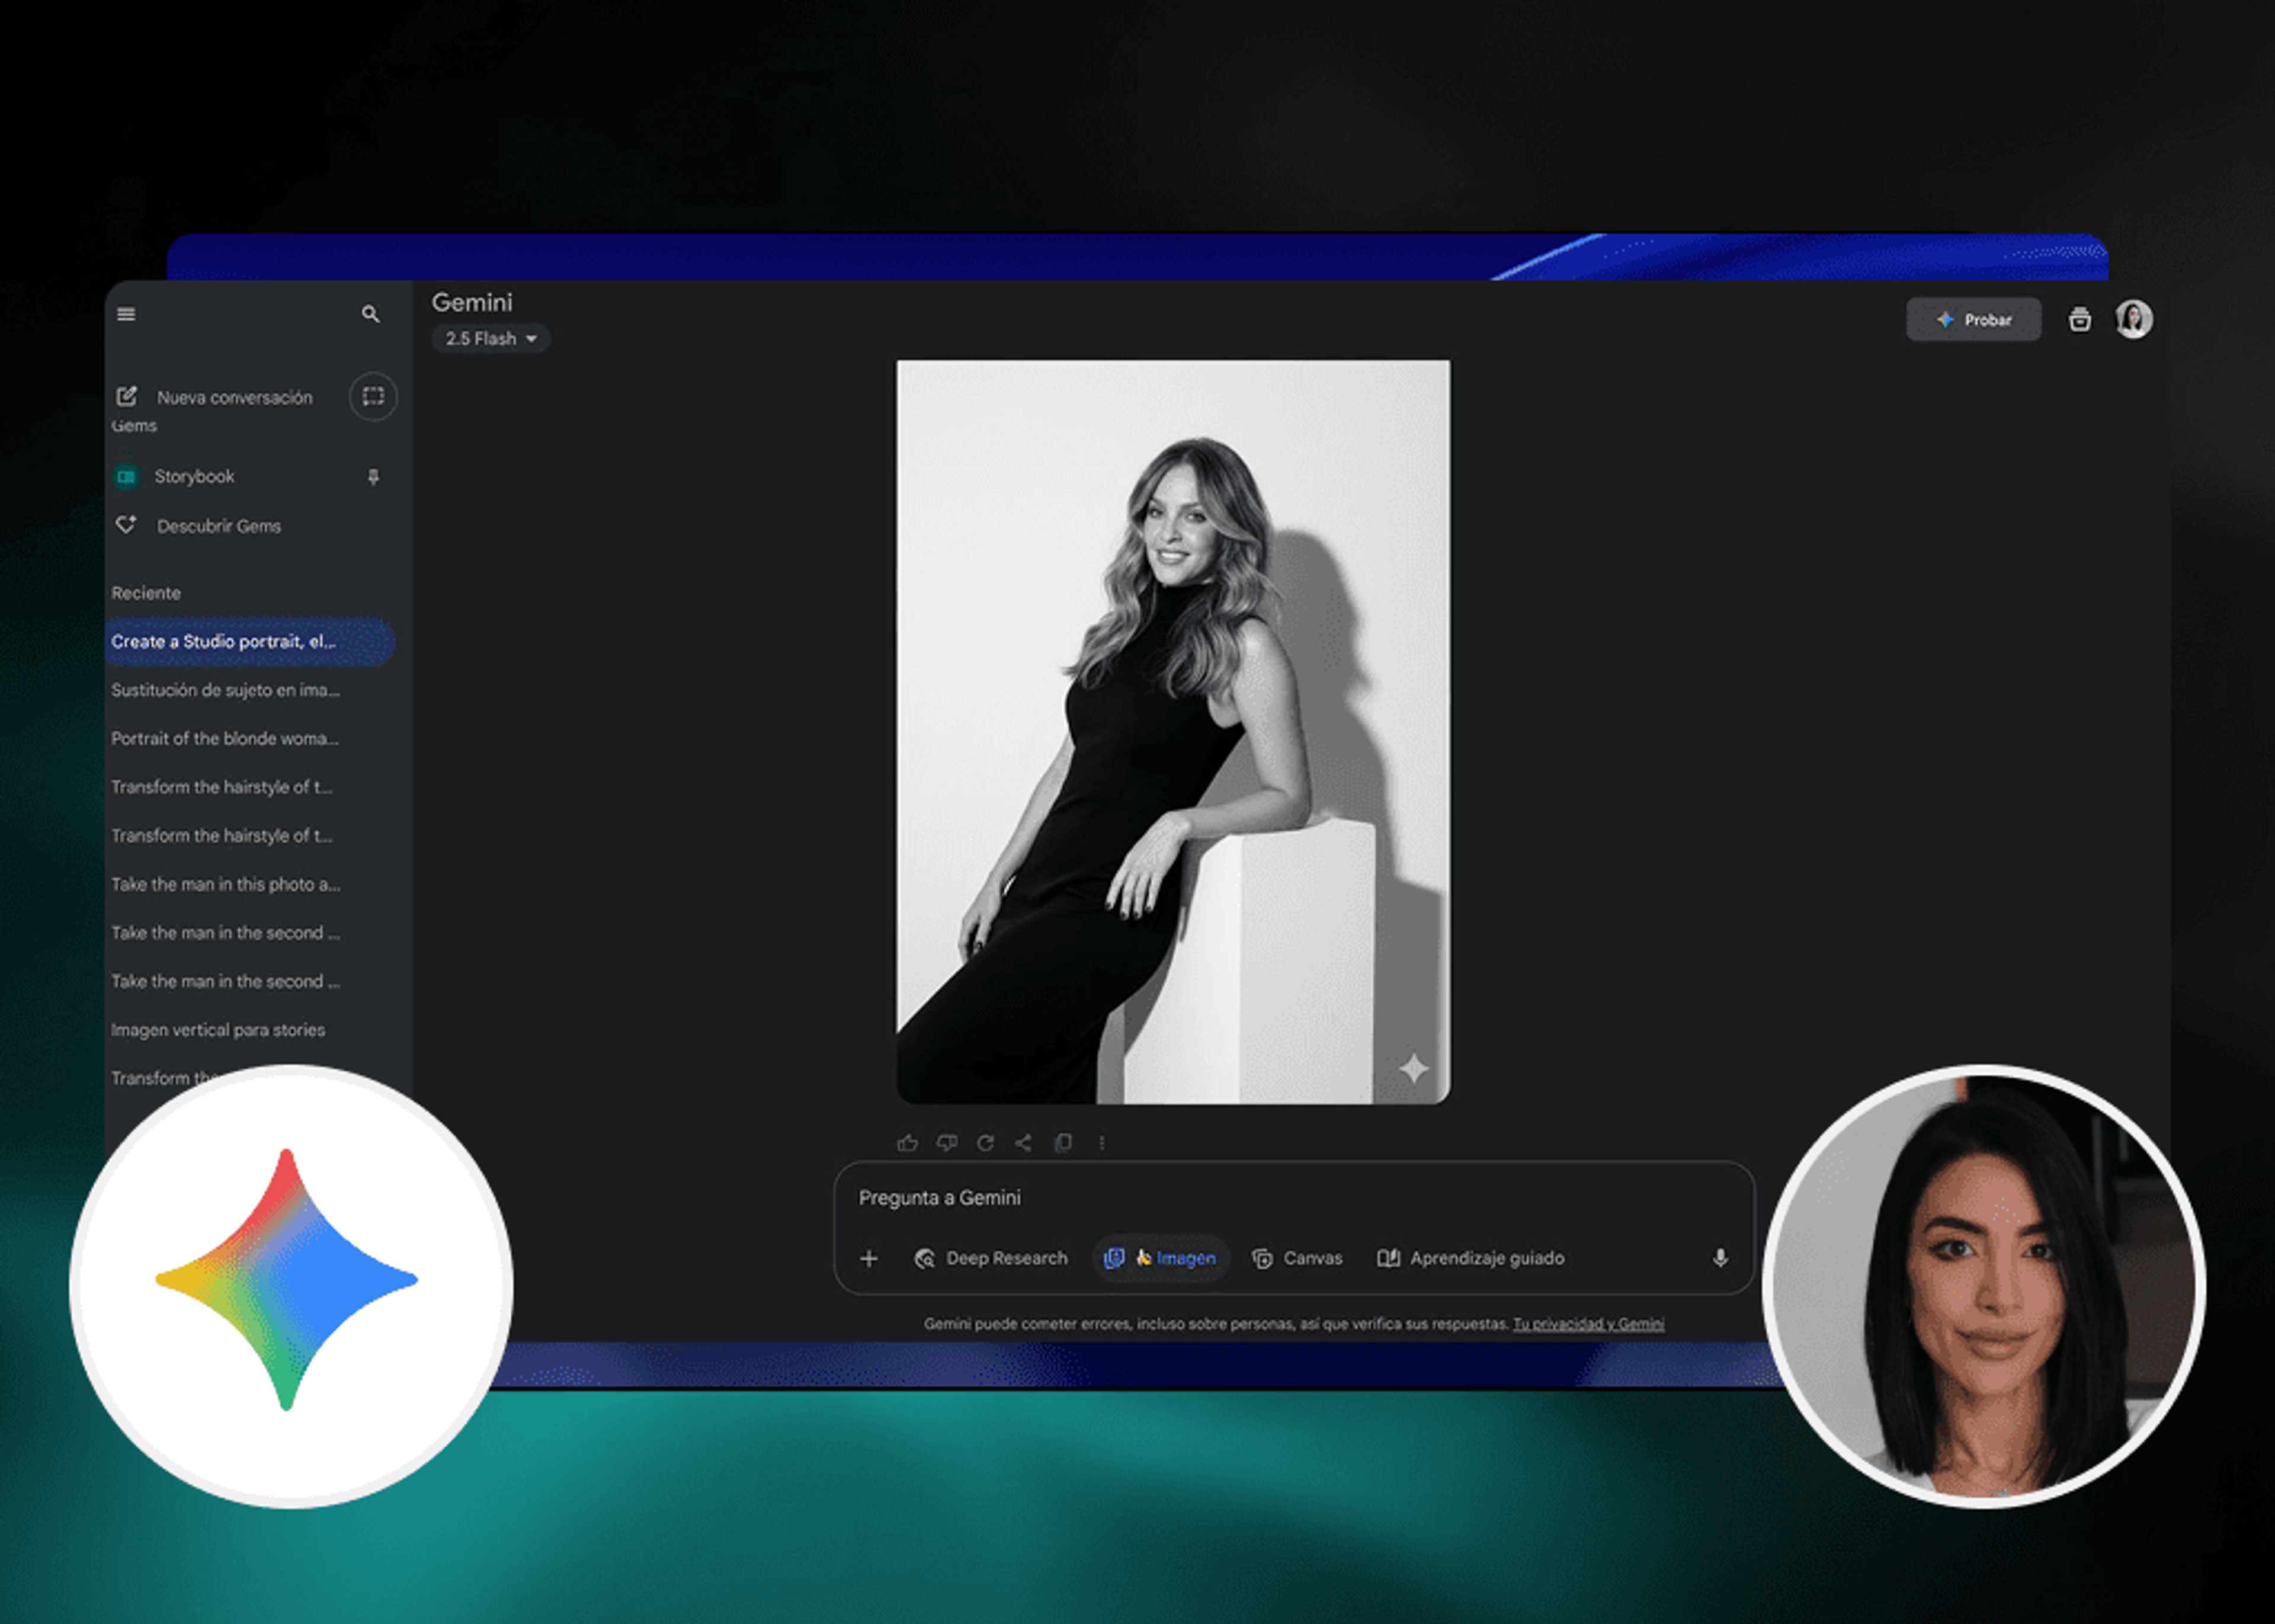
Task: Toggle Aprendizaje guiado tool chip
Action: 1471,1258
